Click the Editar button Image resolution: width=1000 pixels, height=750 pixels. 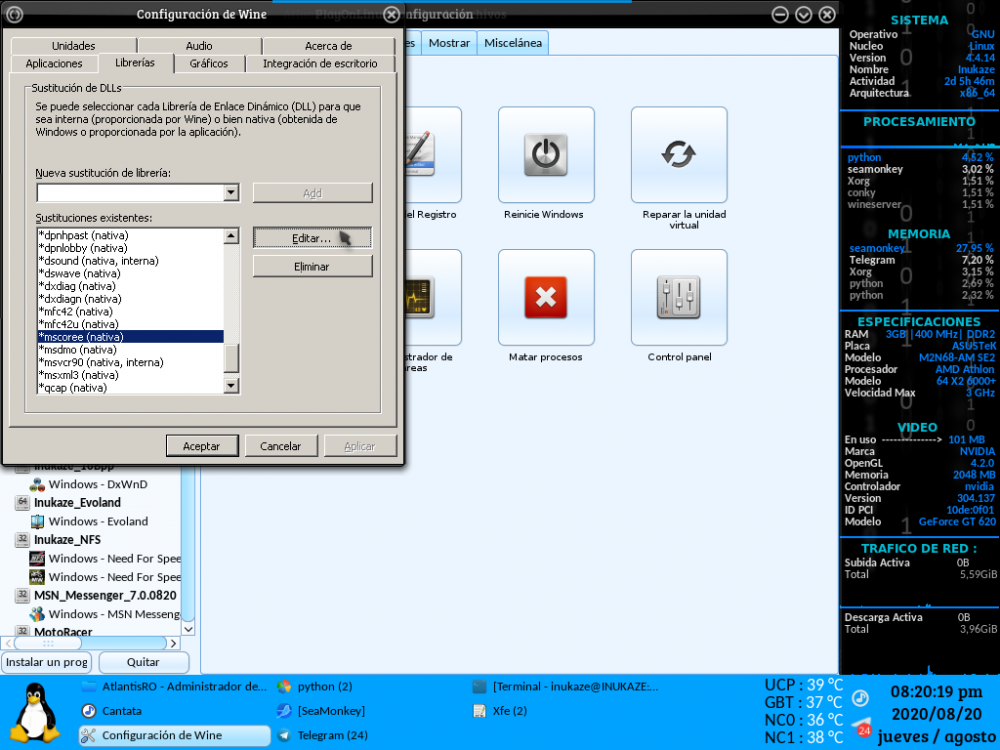click(x=312, y=238)
